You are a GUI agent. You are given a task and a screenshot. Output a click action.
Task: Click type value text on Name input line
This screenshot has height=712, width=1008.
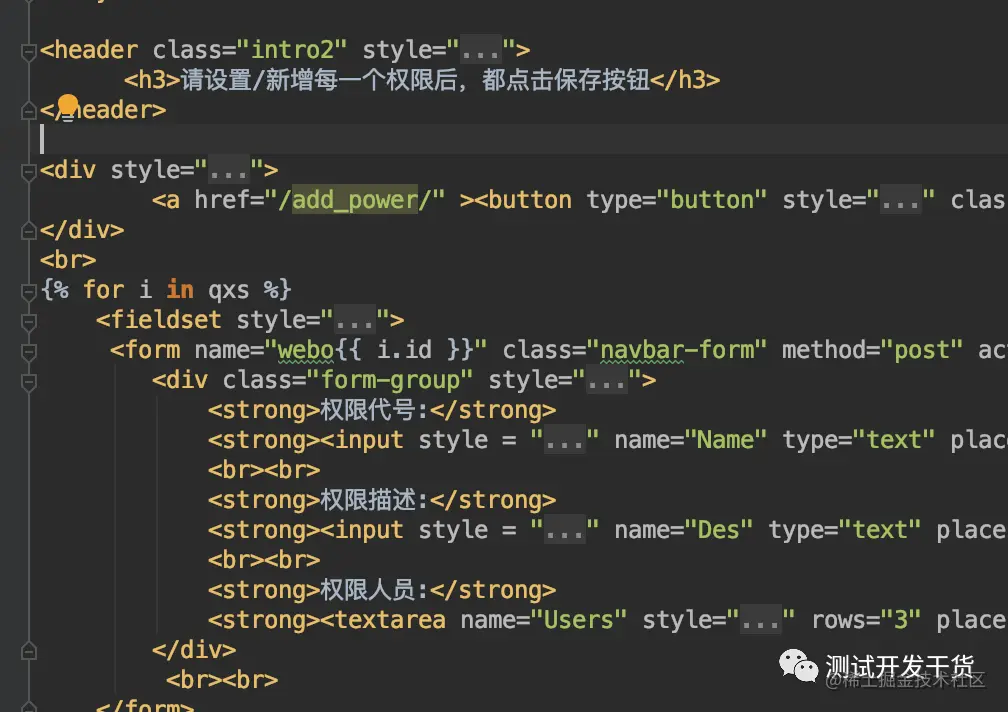tap(894, 440)
